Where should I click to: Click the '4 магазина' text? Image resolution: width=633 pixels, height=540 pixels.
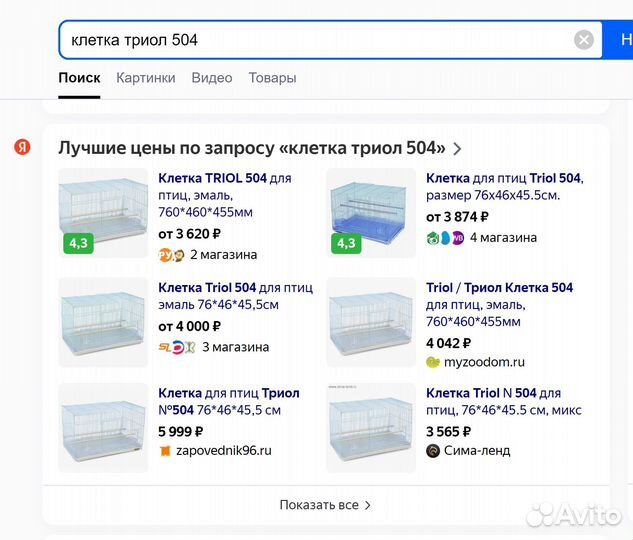503,238
